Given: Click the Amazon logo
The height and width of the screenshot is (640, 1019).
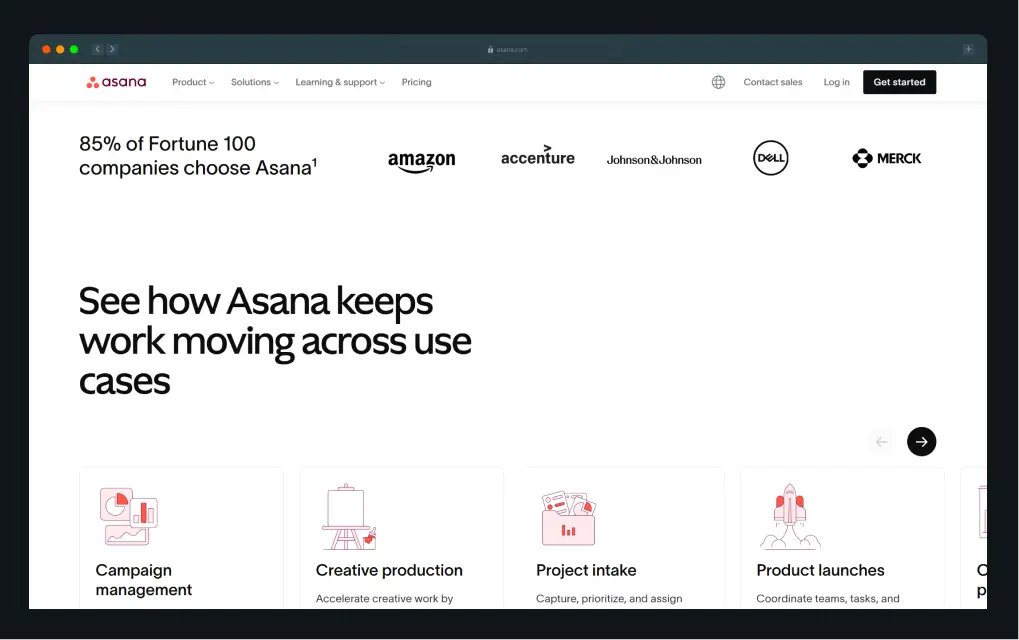Looking at the screenshot, I should 422,161.
